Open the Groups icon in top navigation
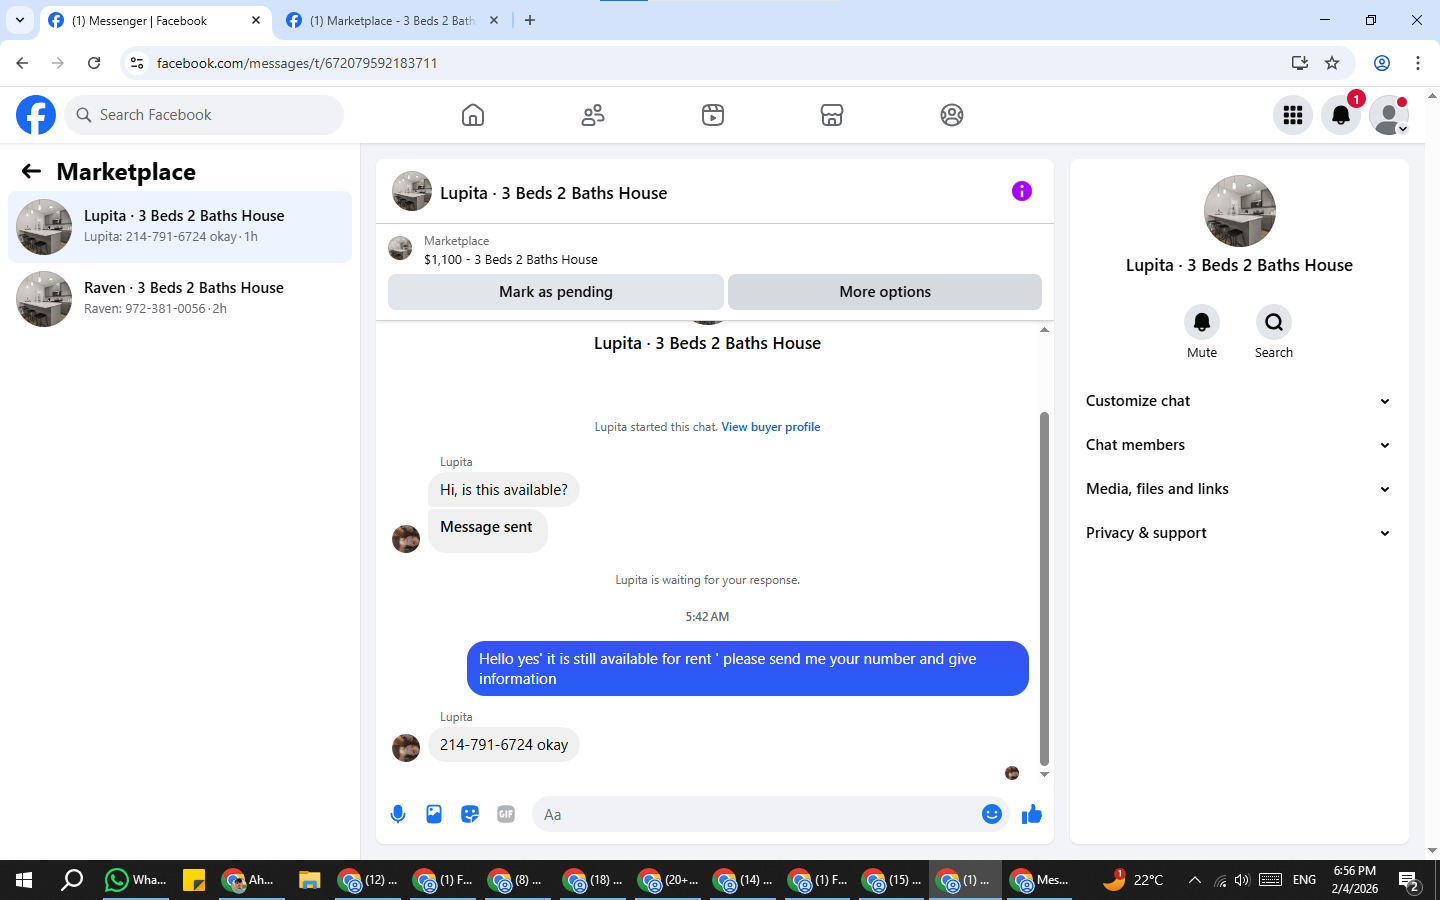Viewport: 1440px width, 900px height. click(952, 115)
